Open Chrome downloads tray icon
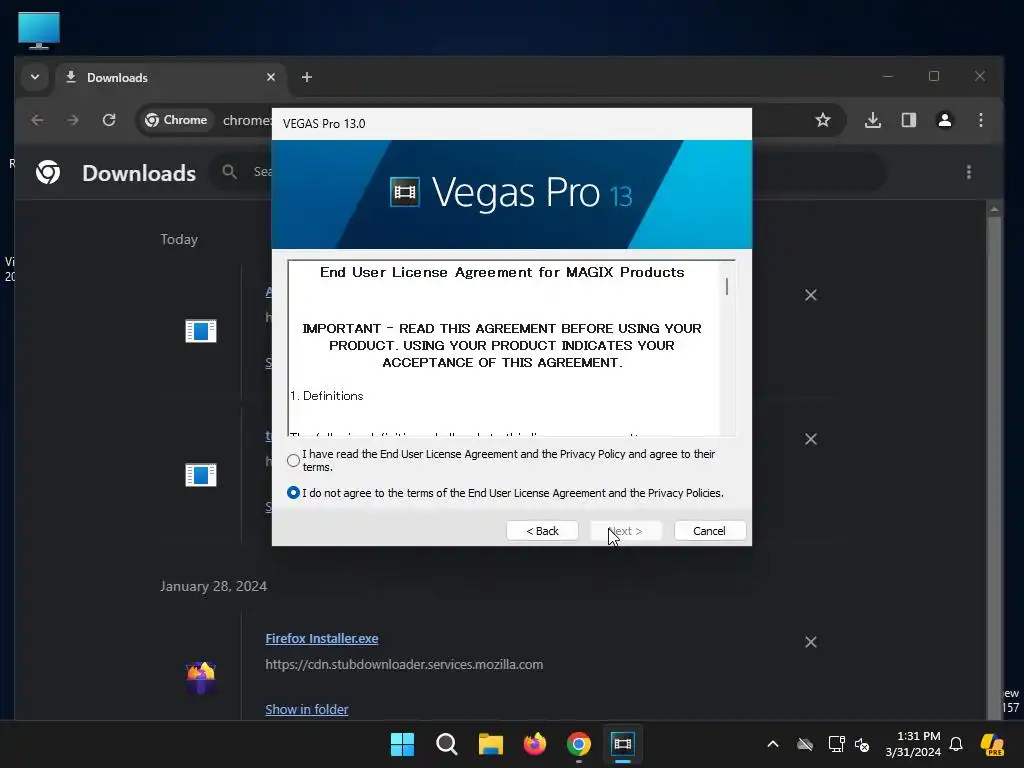1024x768 pixels. pos(873,120)
